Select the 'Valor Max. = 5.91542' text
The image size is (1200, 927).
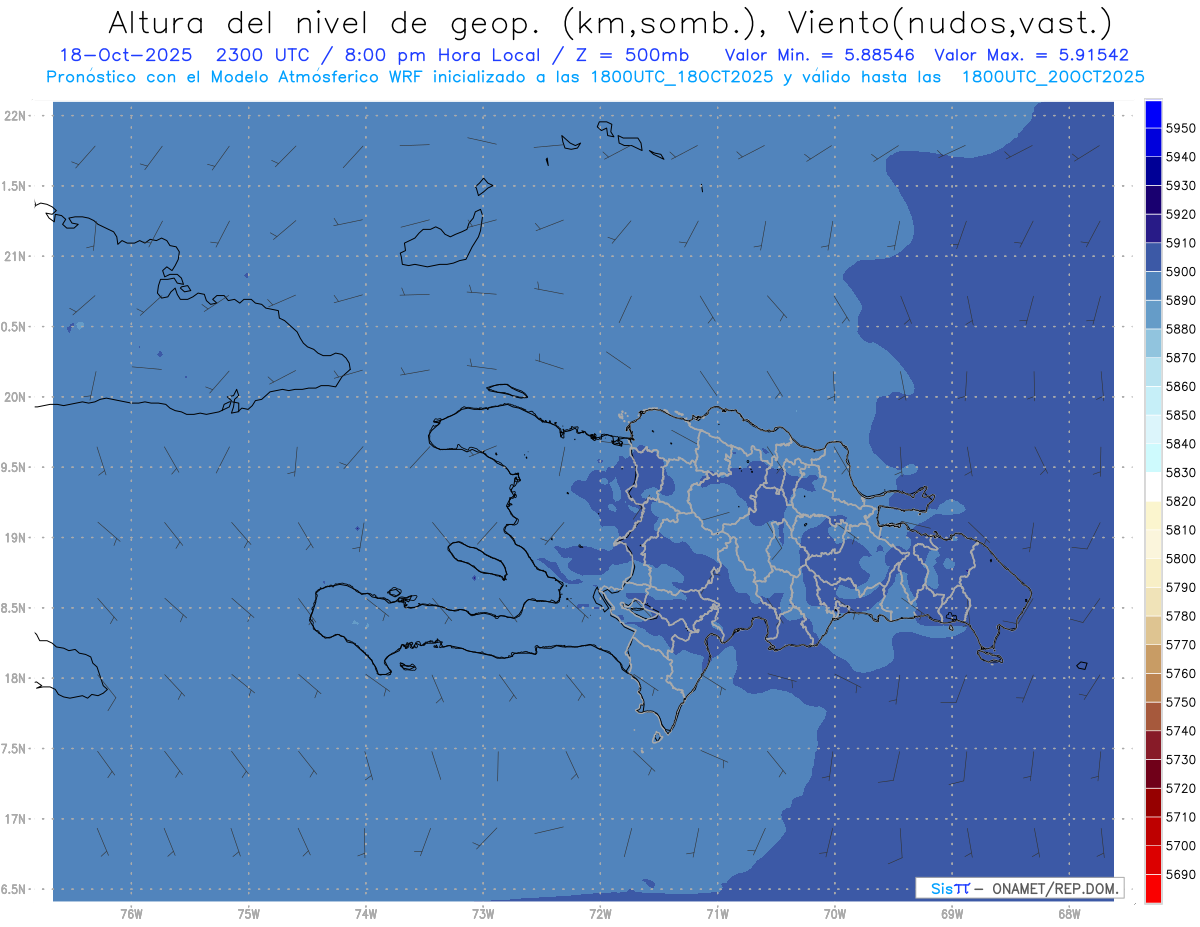(x=1031, y=55)
